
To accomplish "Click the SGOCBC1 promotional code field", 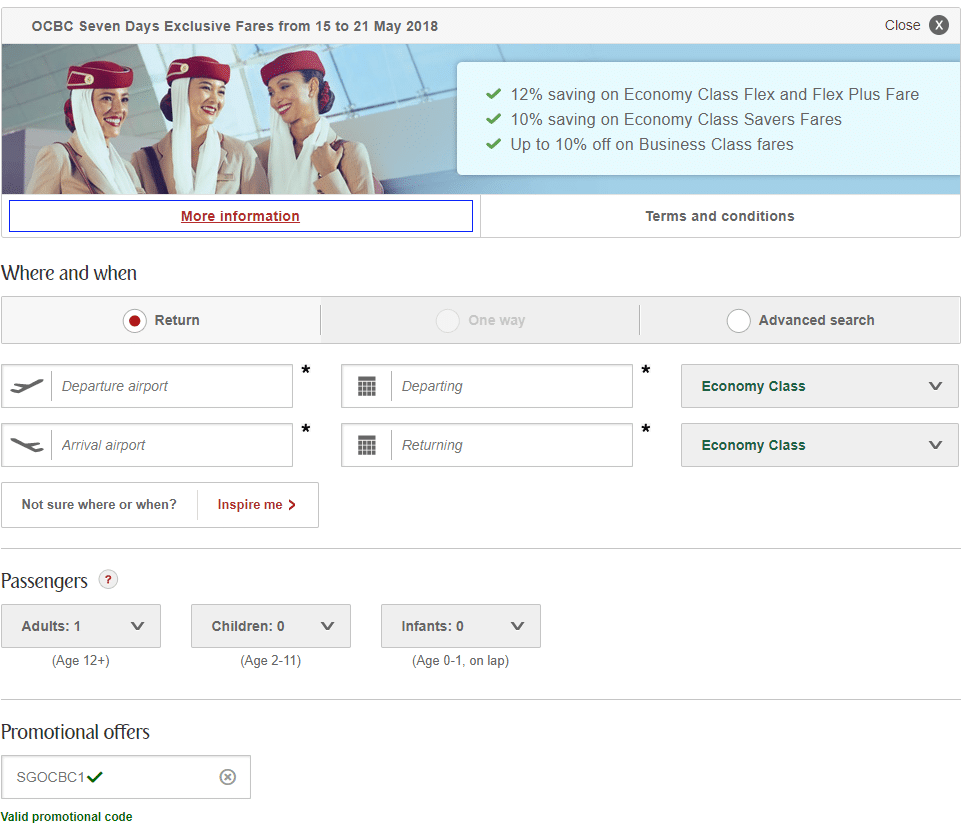I will click(126, 777).
